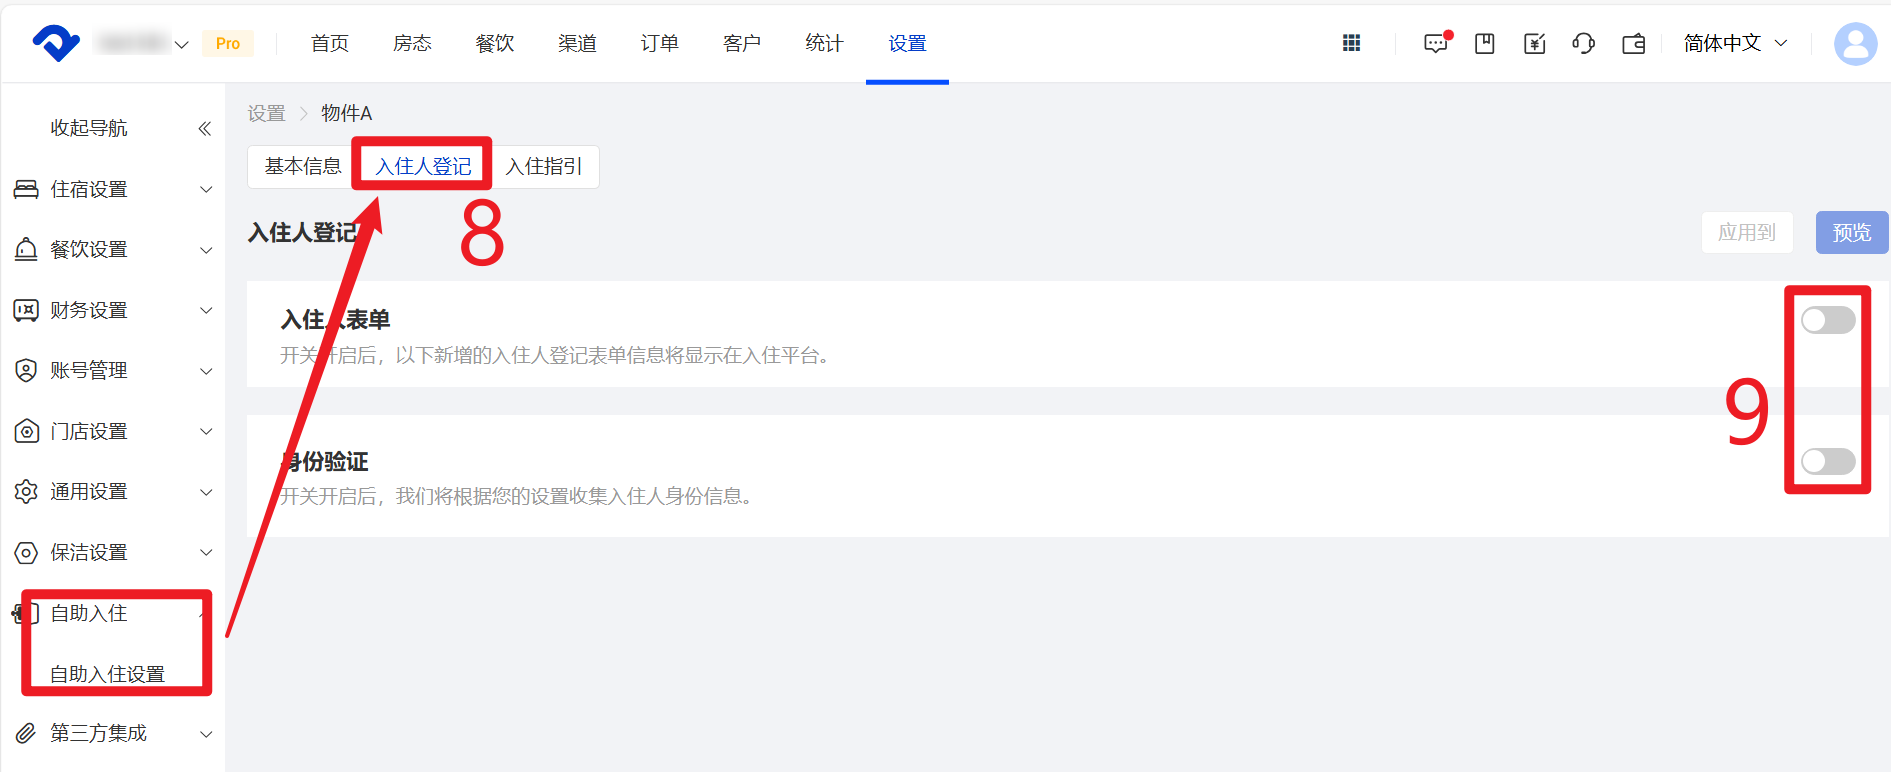This screenshot has width=1891, height=772.
Task: Collapse the sidebar with double-chevron icon
Action: (x=204, y=128)
